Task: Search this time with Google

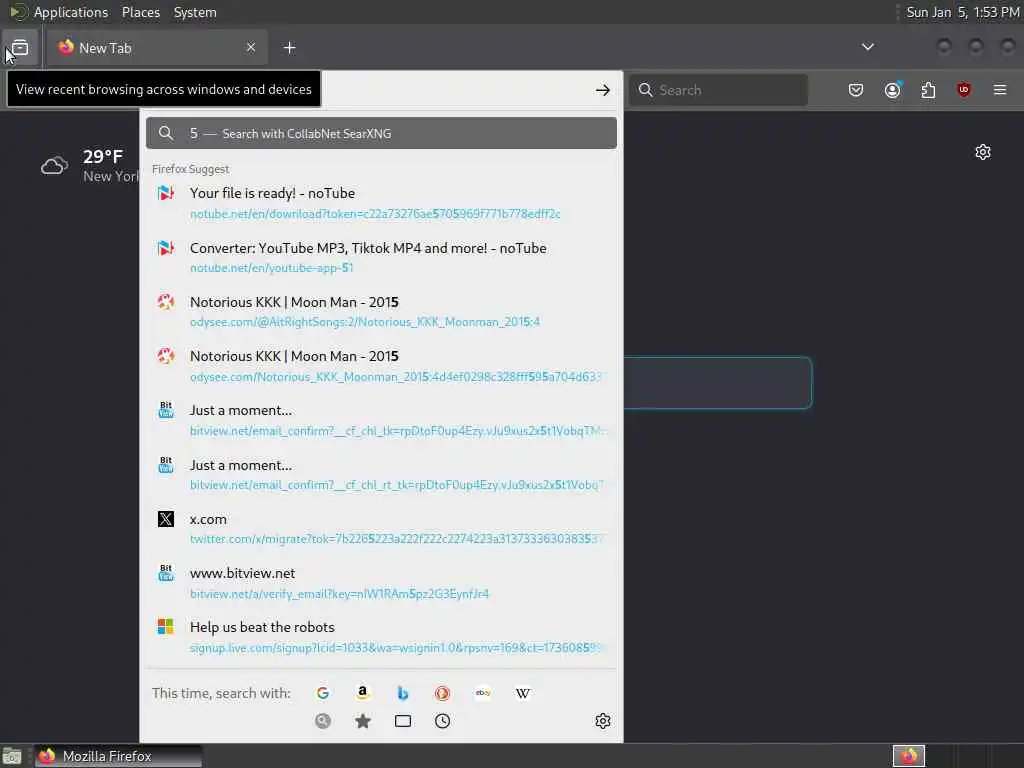Action: point(323,693)
